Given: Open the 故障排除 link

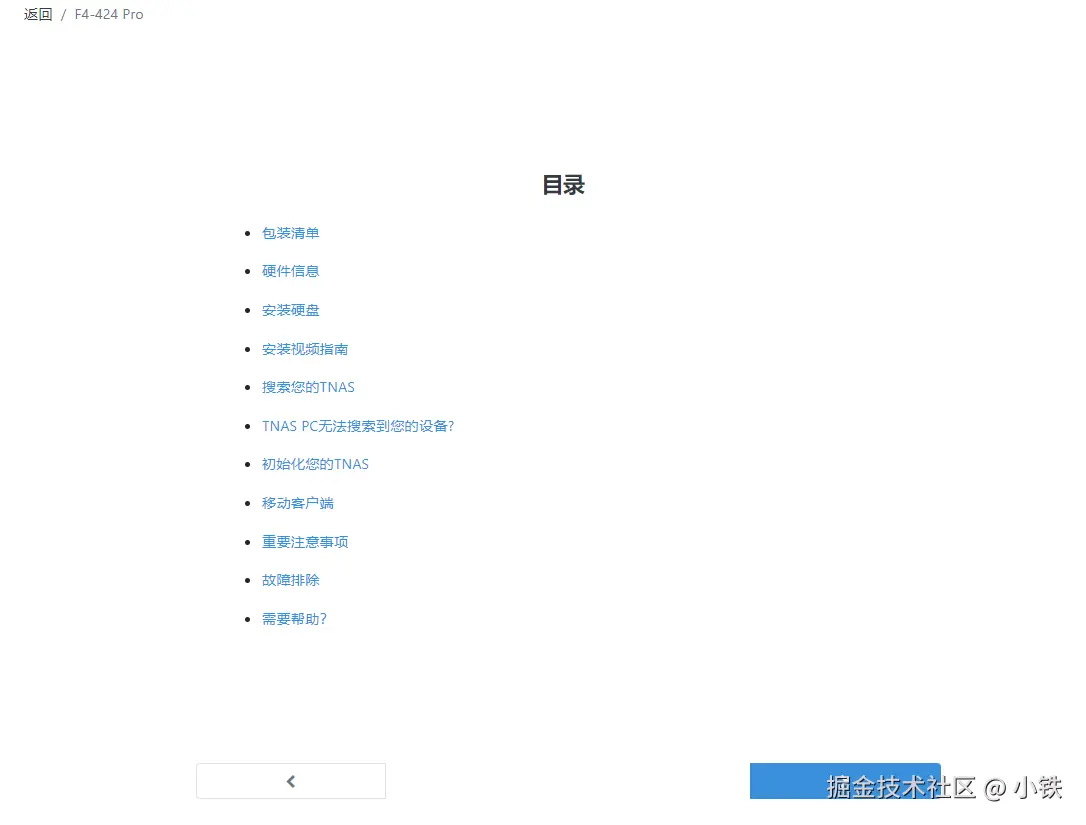Looking at the screenshot, I should [x=290, y=580].
